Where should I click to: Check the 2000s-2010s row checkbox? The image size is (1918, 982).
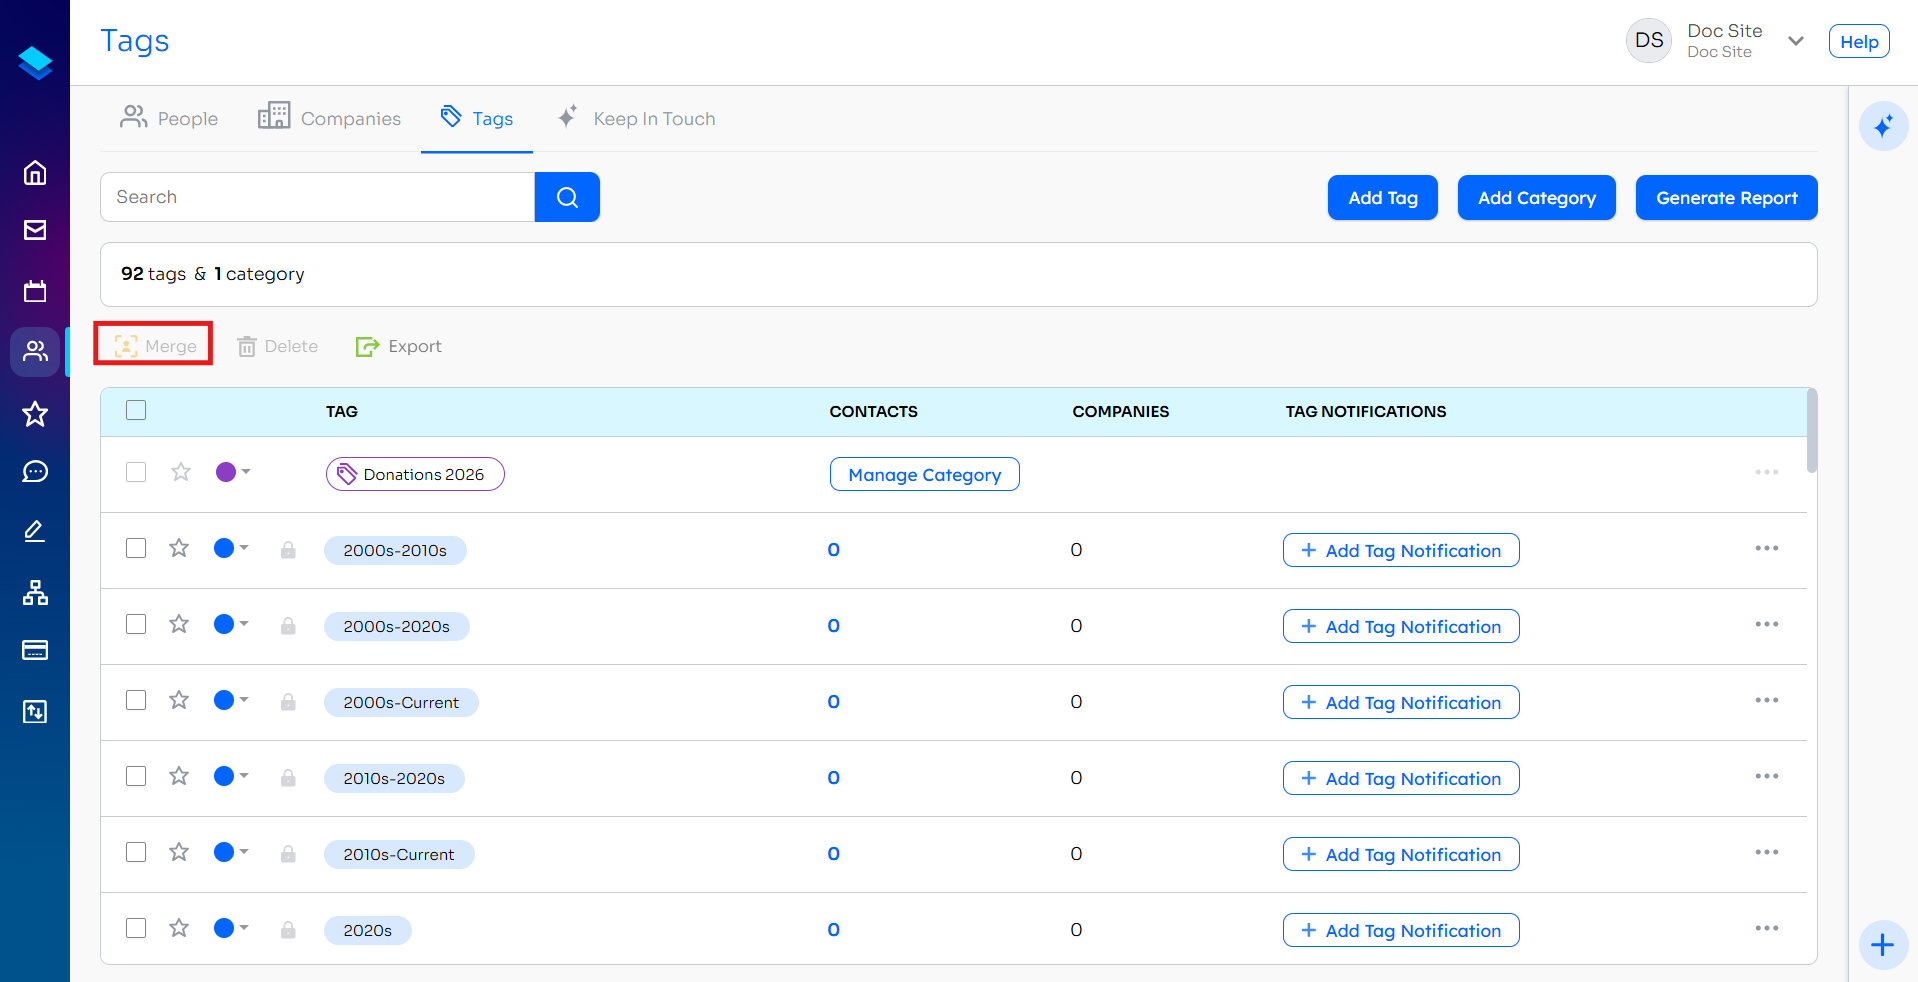click(x=136, y=548)
